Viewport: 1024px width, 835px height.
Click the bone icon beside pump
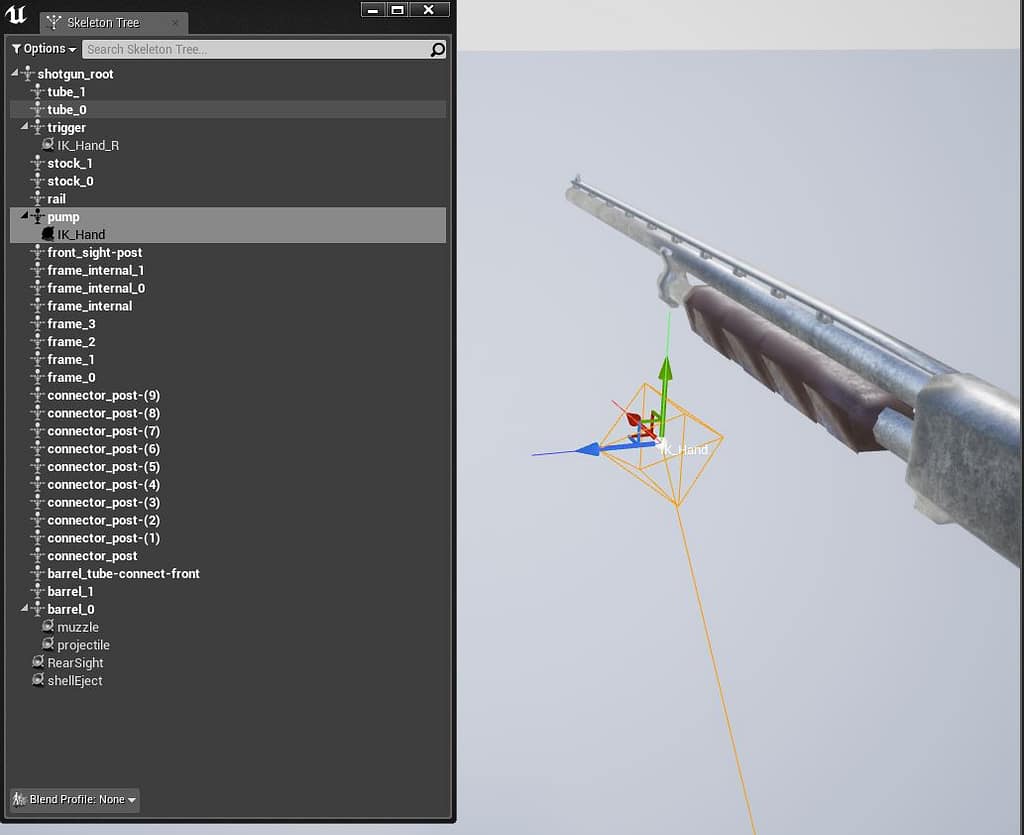click(38, 216)
